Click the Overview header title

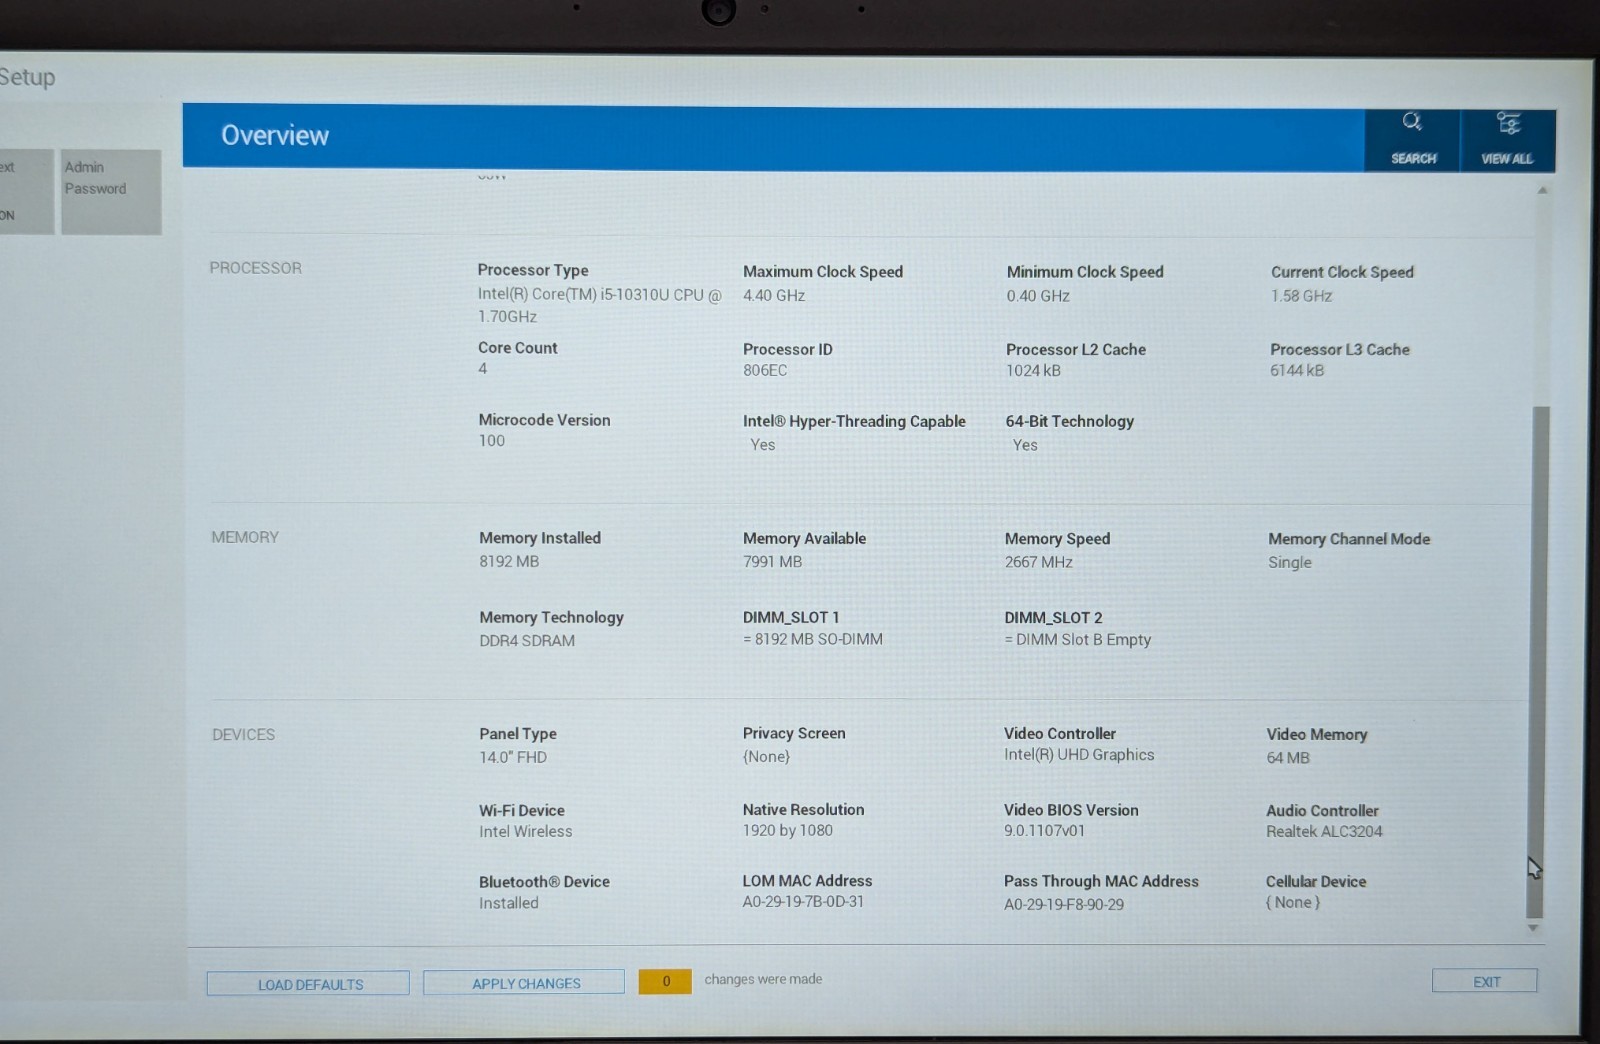click(x=275, y=135)
